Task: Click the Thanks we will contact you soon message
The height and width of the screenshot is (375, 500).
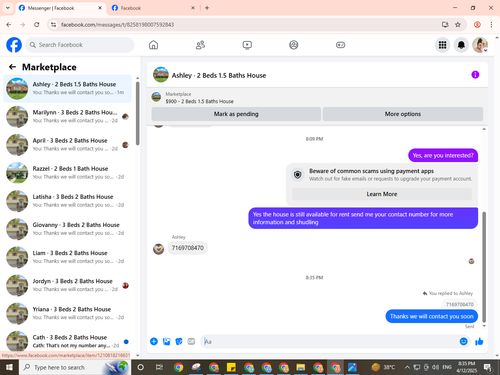Action: click(432, 316)
